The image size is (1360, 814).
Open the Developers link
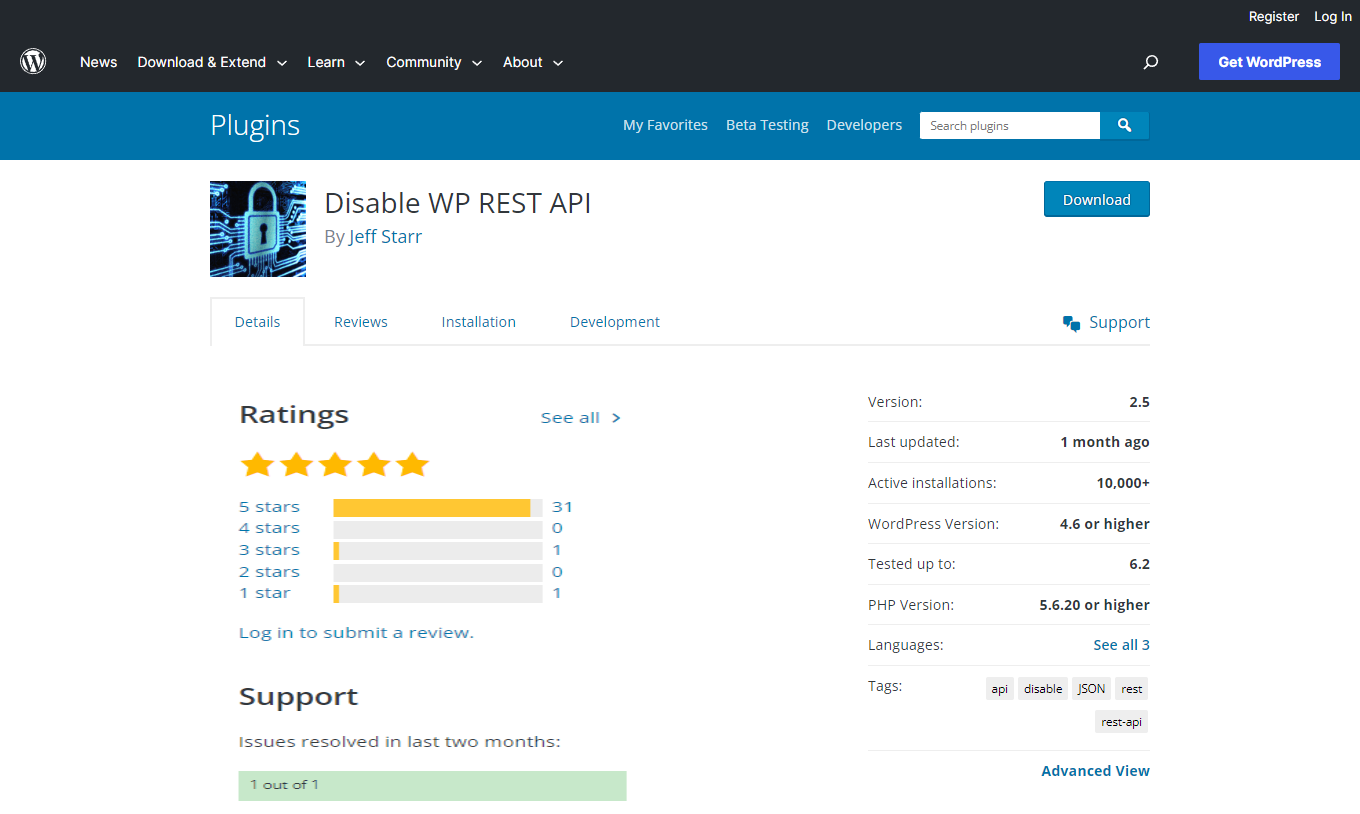click(x=864, y=125)
